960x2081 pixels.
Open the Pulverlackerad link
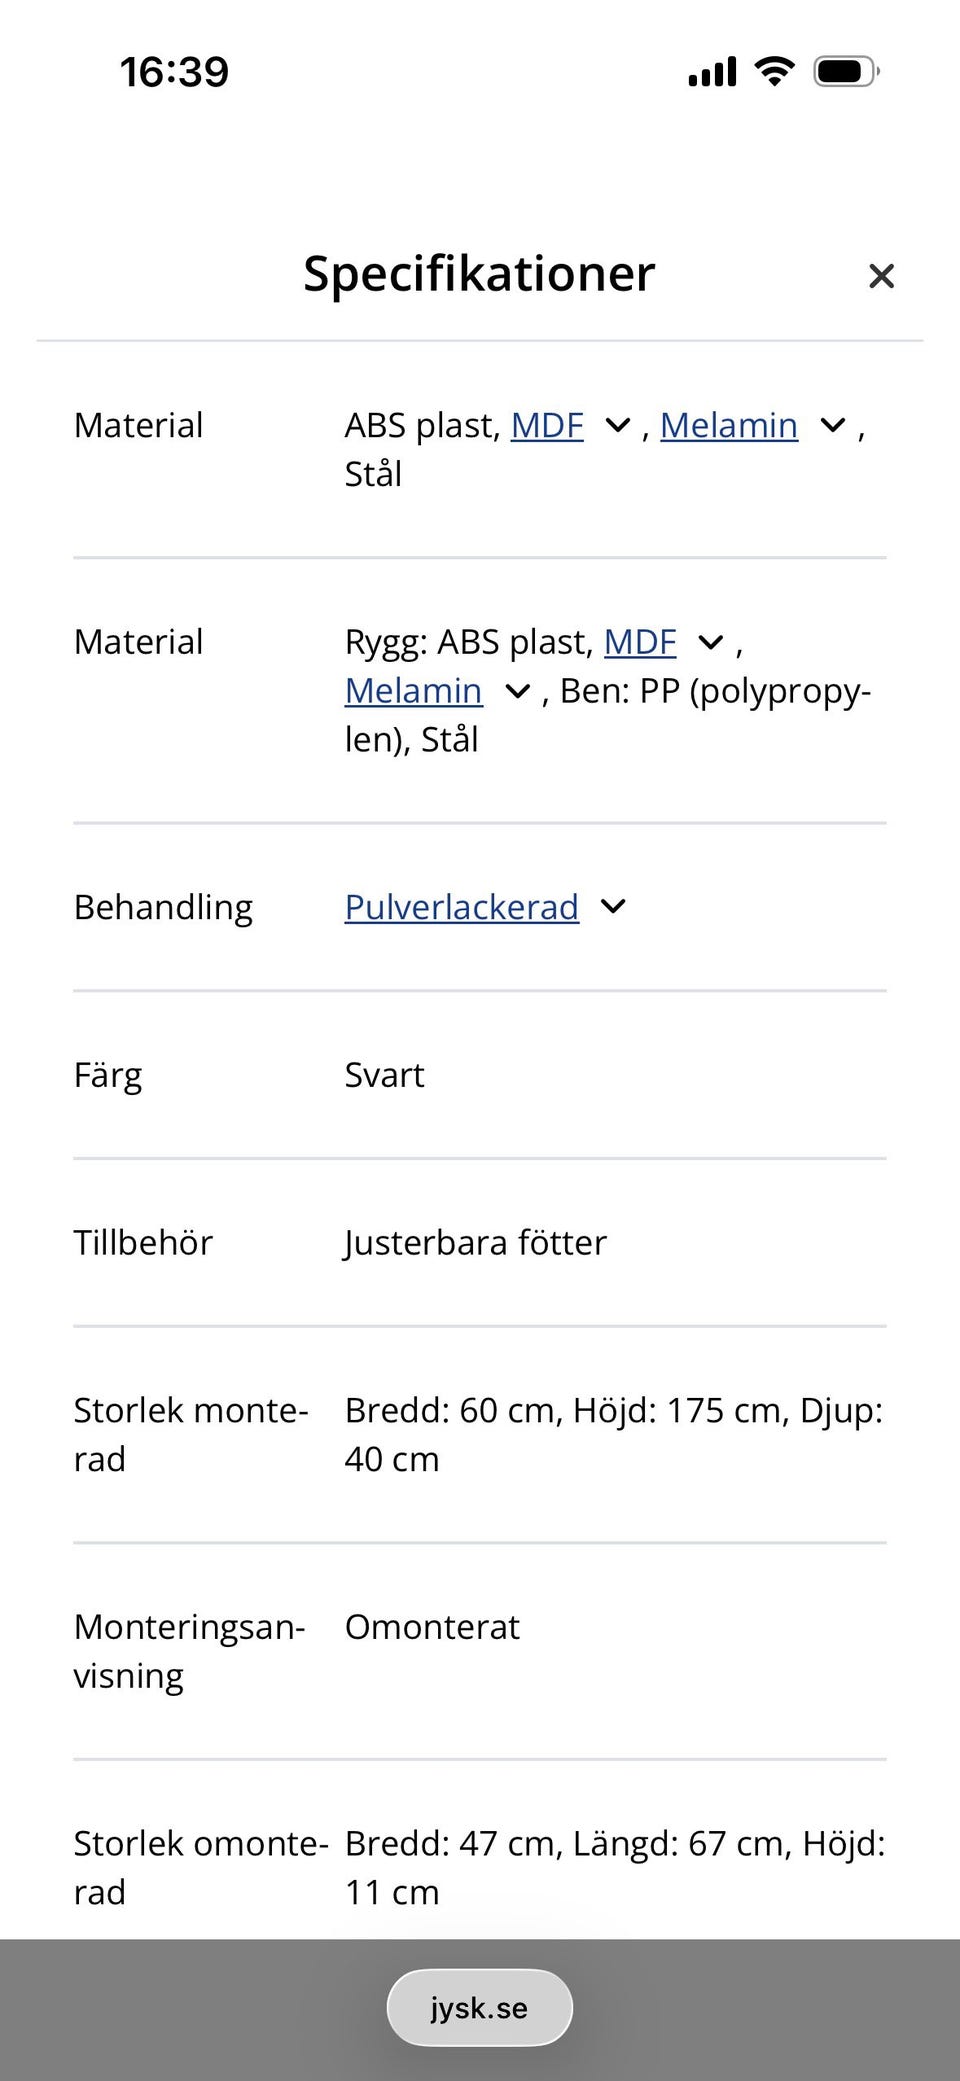(462, 908)
